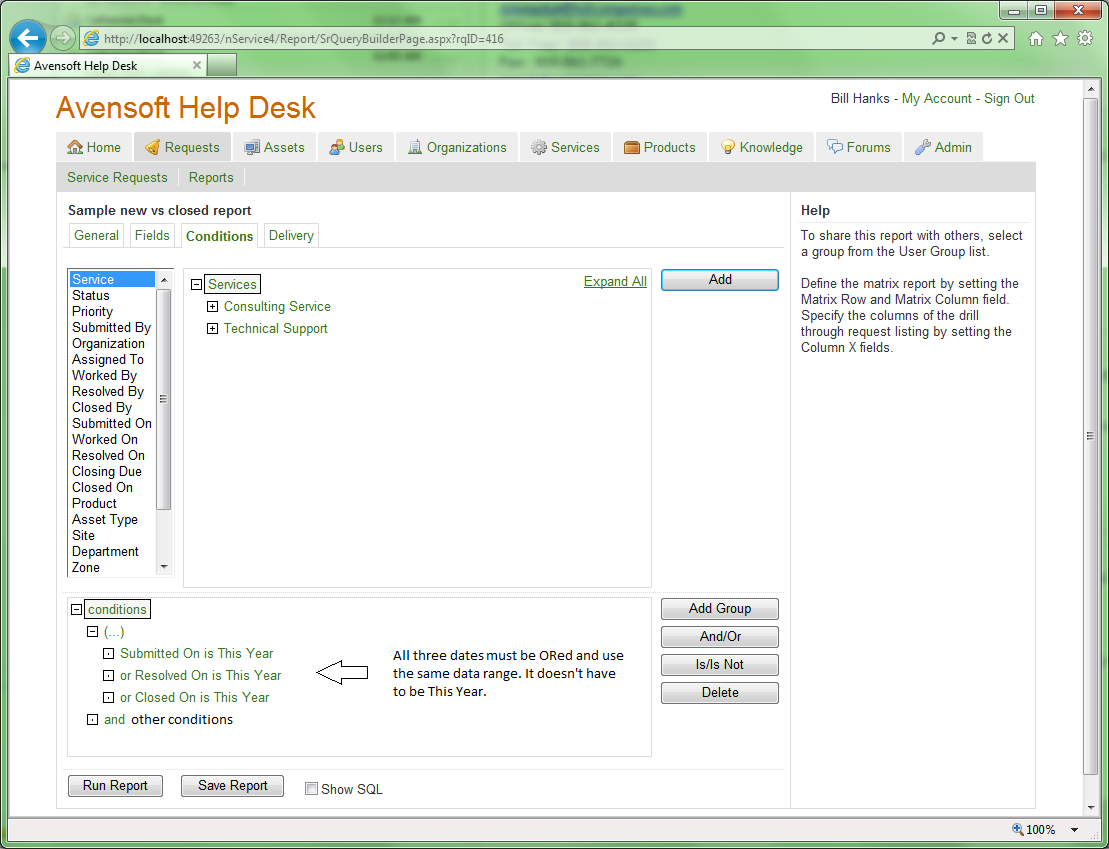Switch to the Delivery tab
The height and width of the screenshot is (849, 1109).
coord(291,236)
